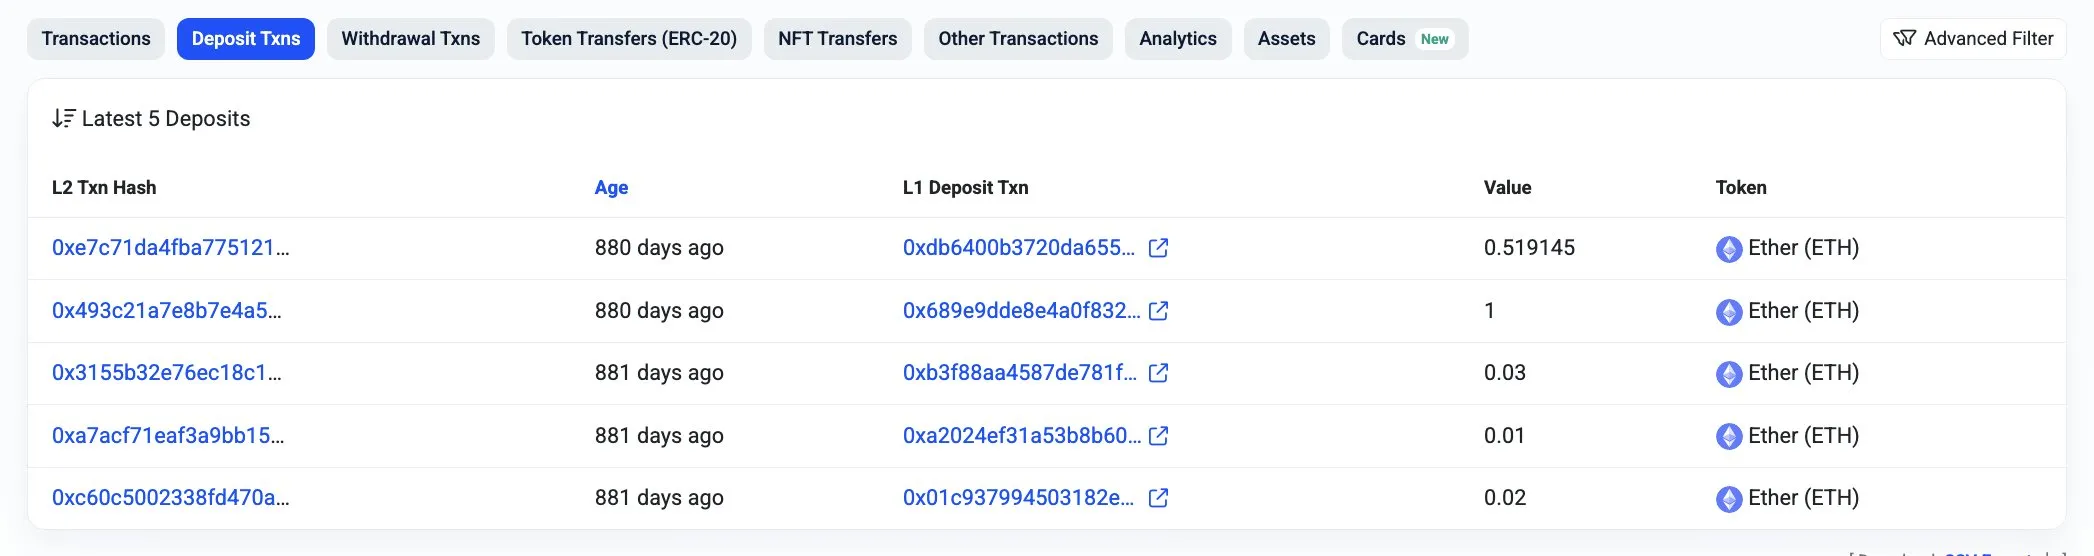Toggle the Age column time format
Viewport: 2094px width, 556px height.
[611, 188]
